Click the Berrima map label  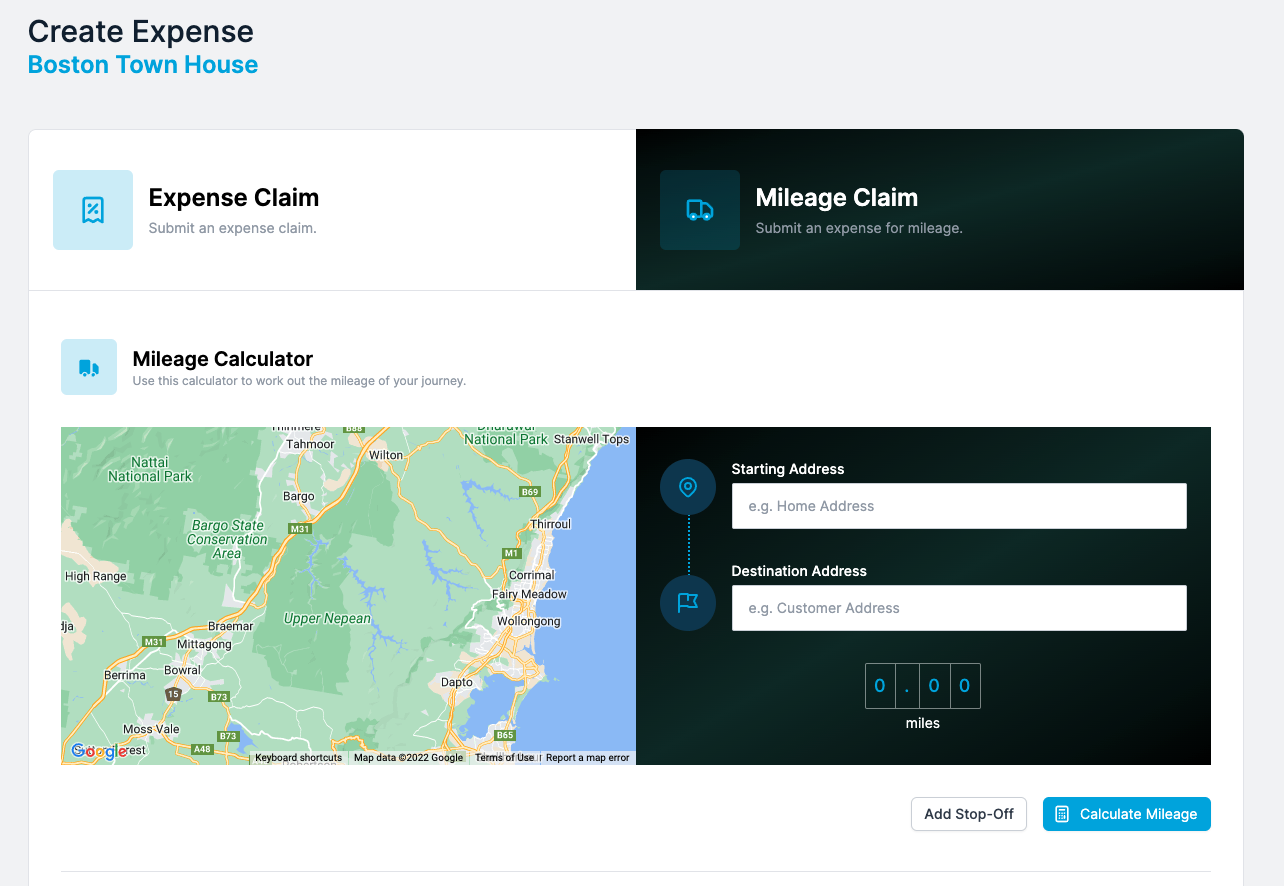click(x=125, y=676)
